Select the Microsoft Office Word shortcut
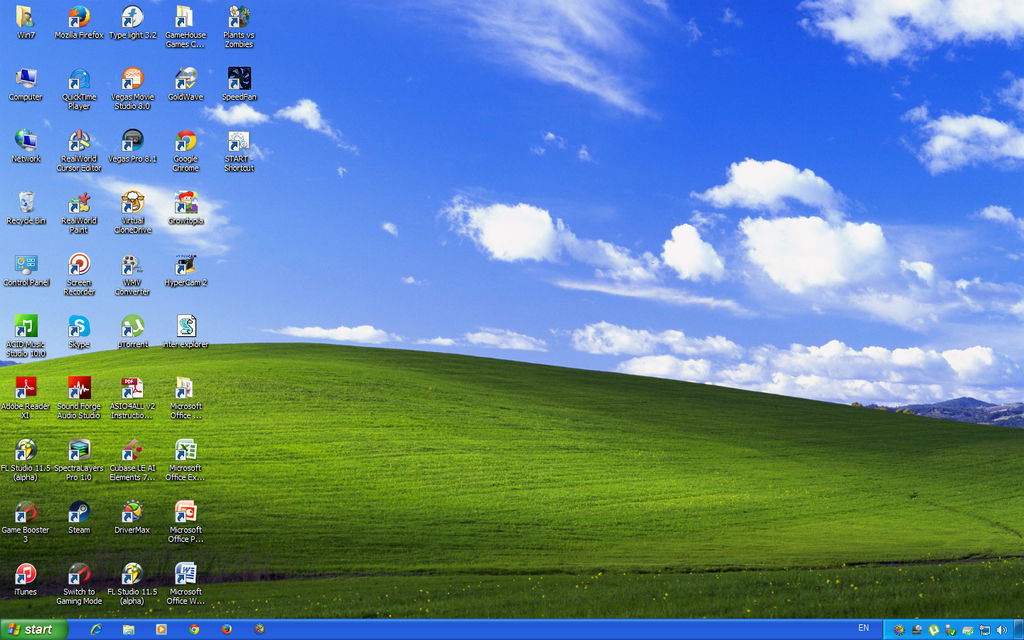Image resolution: width=1024 pixels, height=640 pixels. coord(185,584)
